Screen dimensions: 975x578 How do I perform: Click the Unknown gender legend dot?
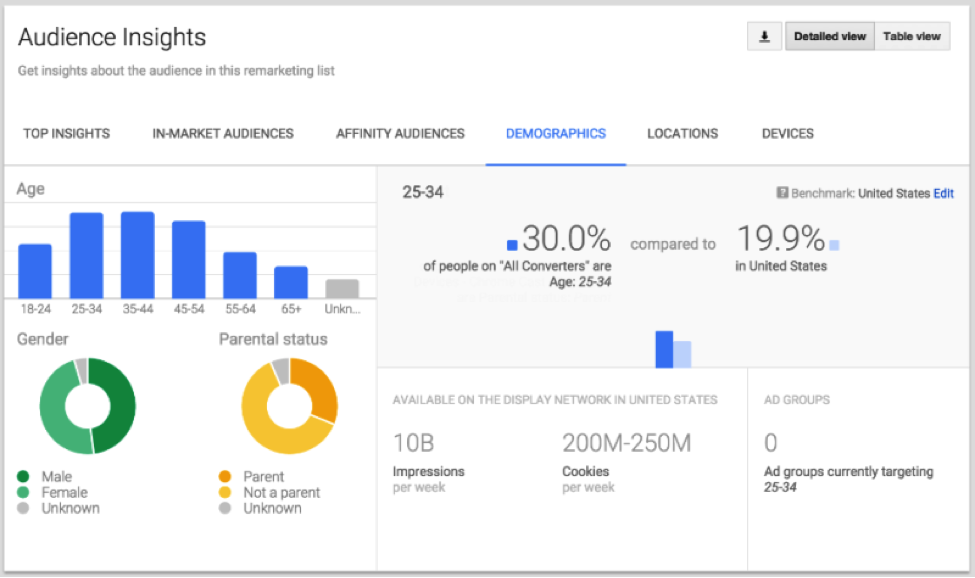pyautogui.click(x=23, y=508)
